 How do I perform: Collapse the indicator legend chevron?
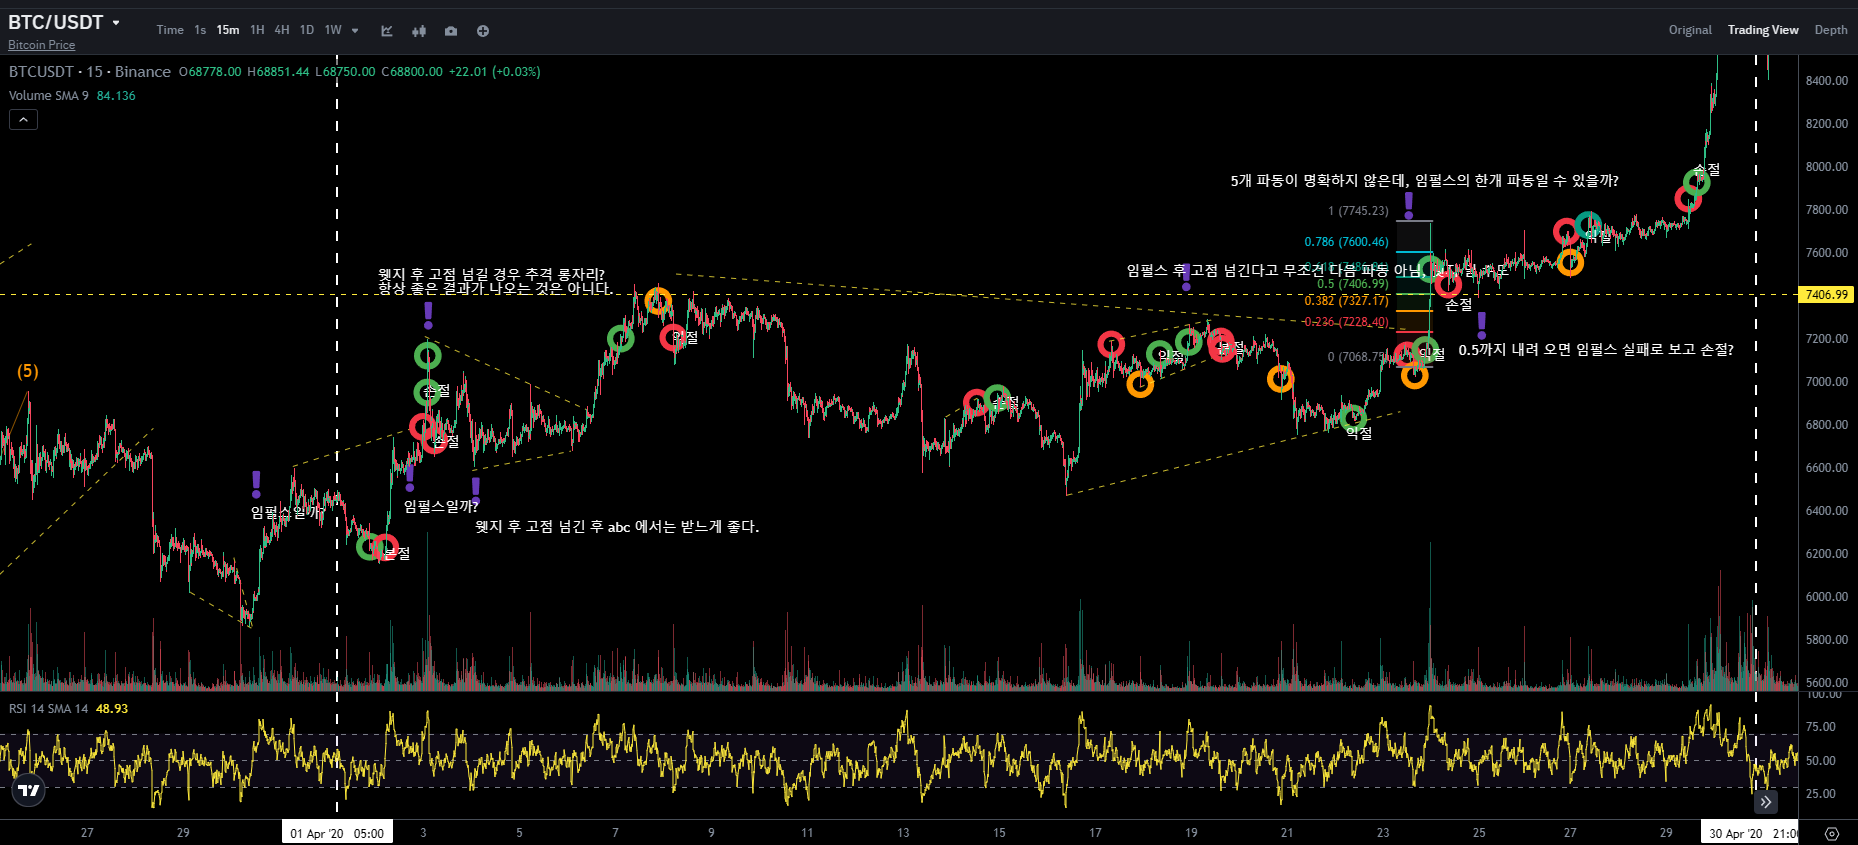[x=23, y=120]
